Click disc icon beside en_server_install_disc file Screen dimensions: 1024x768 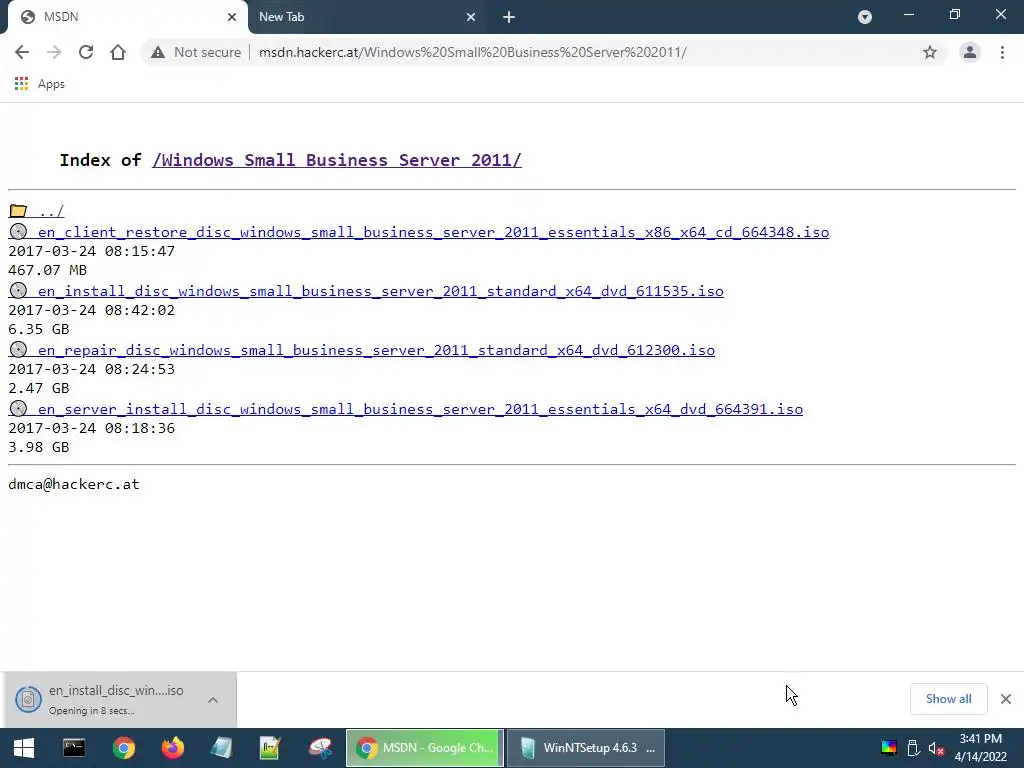[x=18, y=409]
